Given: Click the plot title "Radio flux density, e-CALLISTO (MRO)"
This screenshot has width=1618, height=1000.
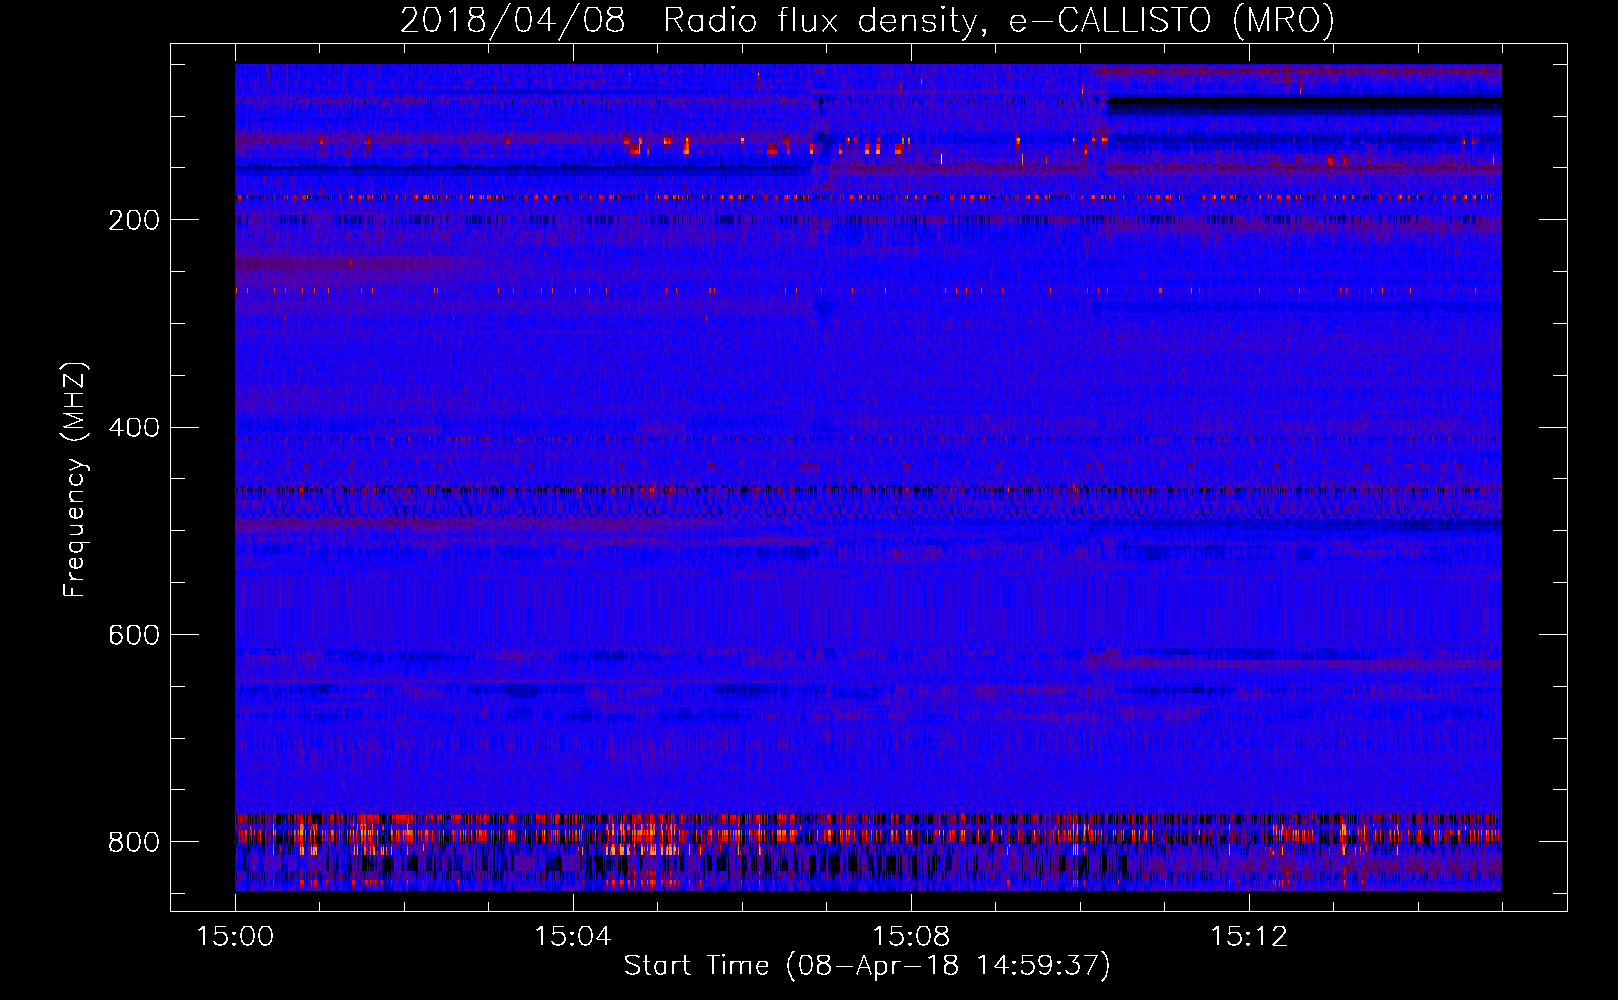Looking at the screenshot, I should point(999,21).
